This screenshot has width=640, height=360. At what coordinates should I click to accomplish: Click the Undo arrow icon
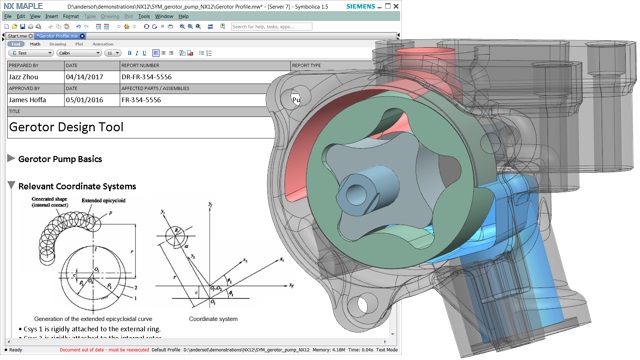[x=79, y=27]
